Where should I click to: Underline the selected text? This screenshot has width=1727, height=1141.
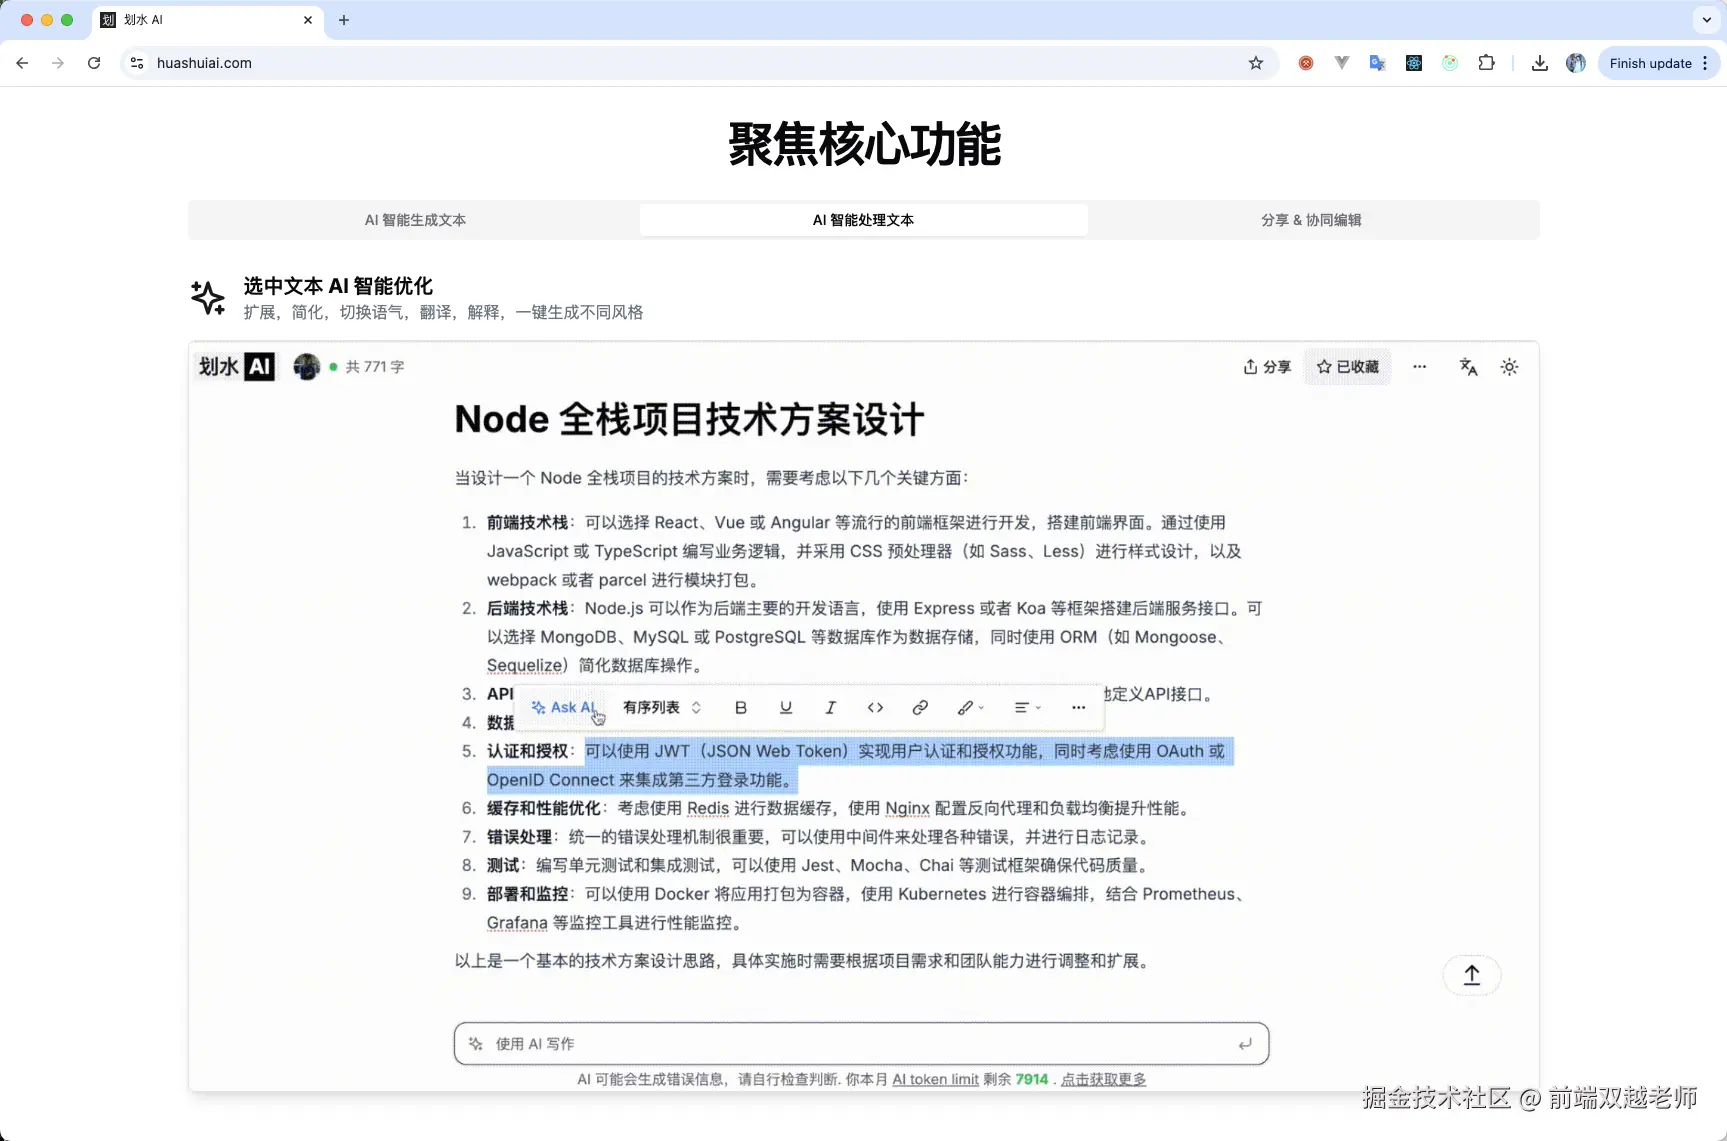pos(785,707)
